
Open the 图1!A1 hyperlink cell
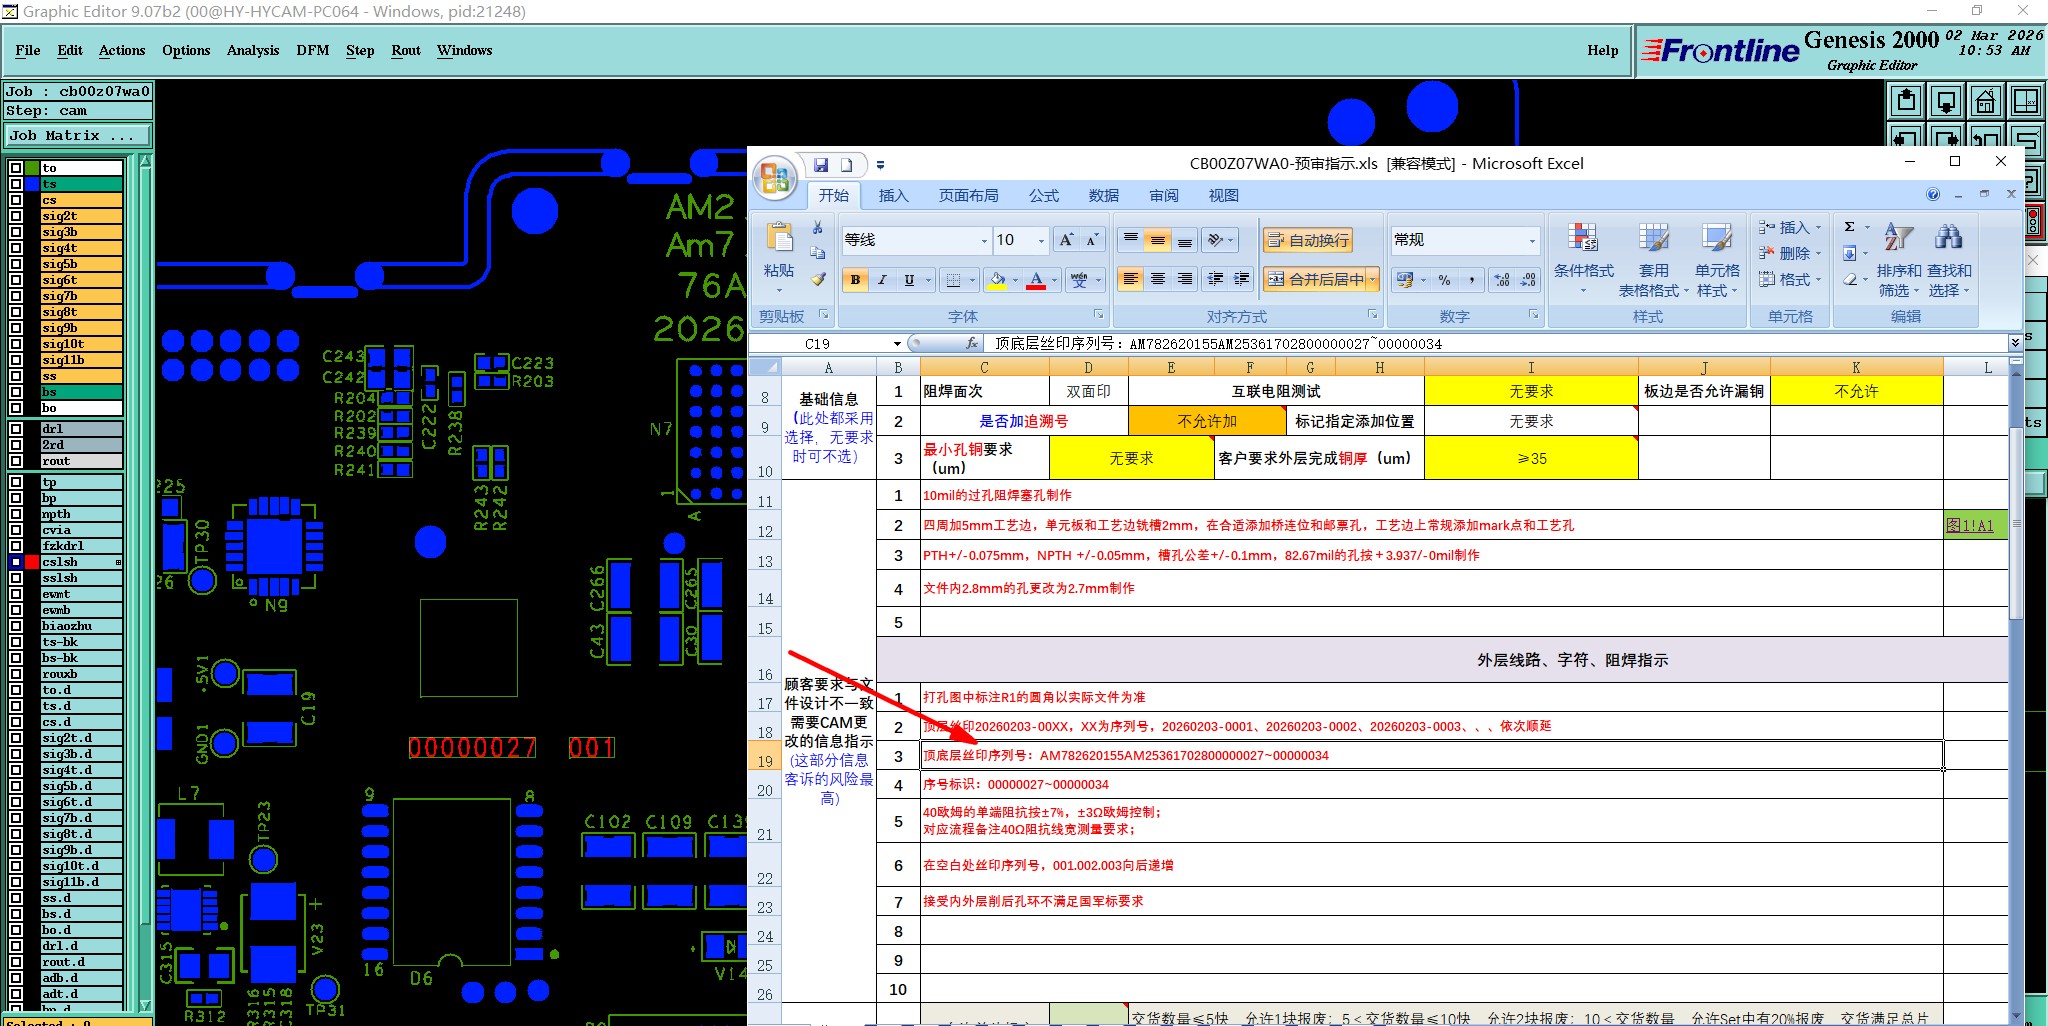[1969, 525]
